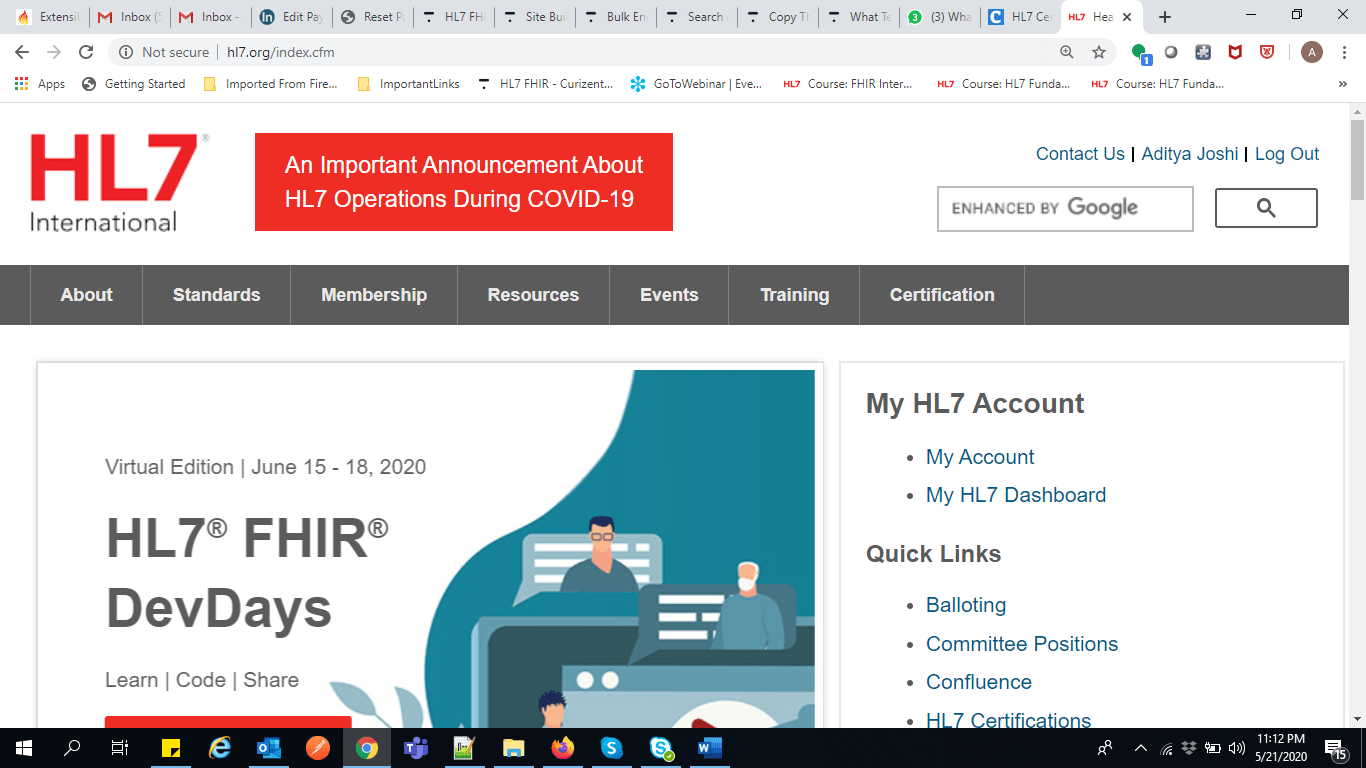Show hidden system tray icons
The image size is (1366, 768).
point(1141,748)
